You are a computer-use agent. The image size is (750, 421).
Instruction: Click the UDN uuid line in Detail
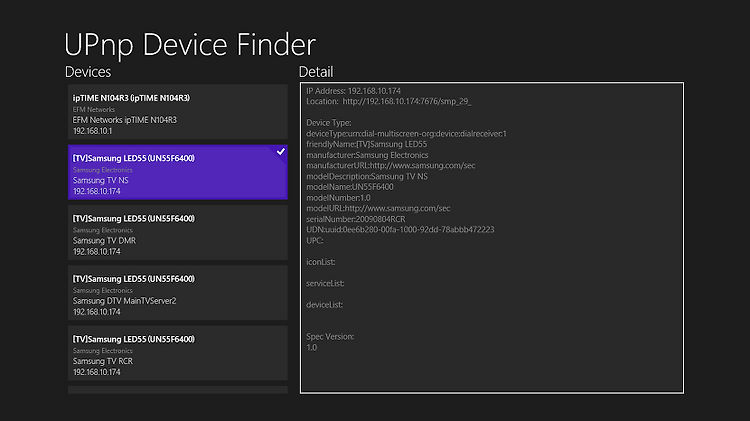(x=400, y=230)
